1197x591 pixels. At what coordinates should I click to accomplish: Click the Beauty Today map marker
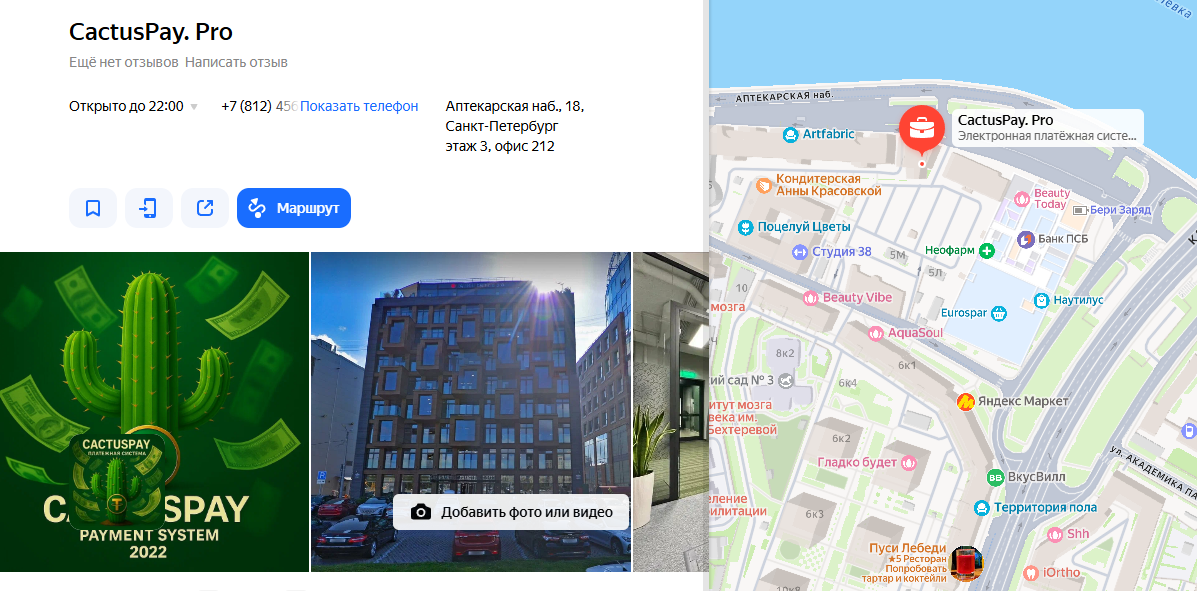(1021, 199)
